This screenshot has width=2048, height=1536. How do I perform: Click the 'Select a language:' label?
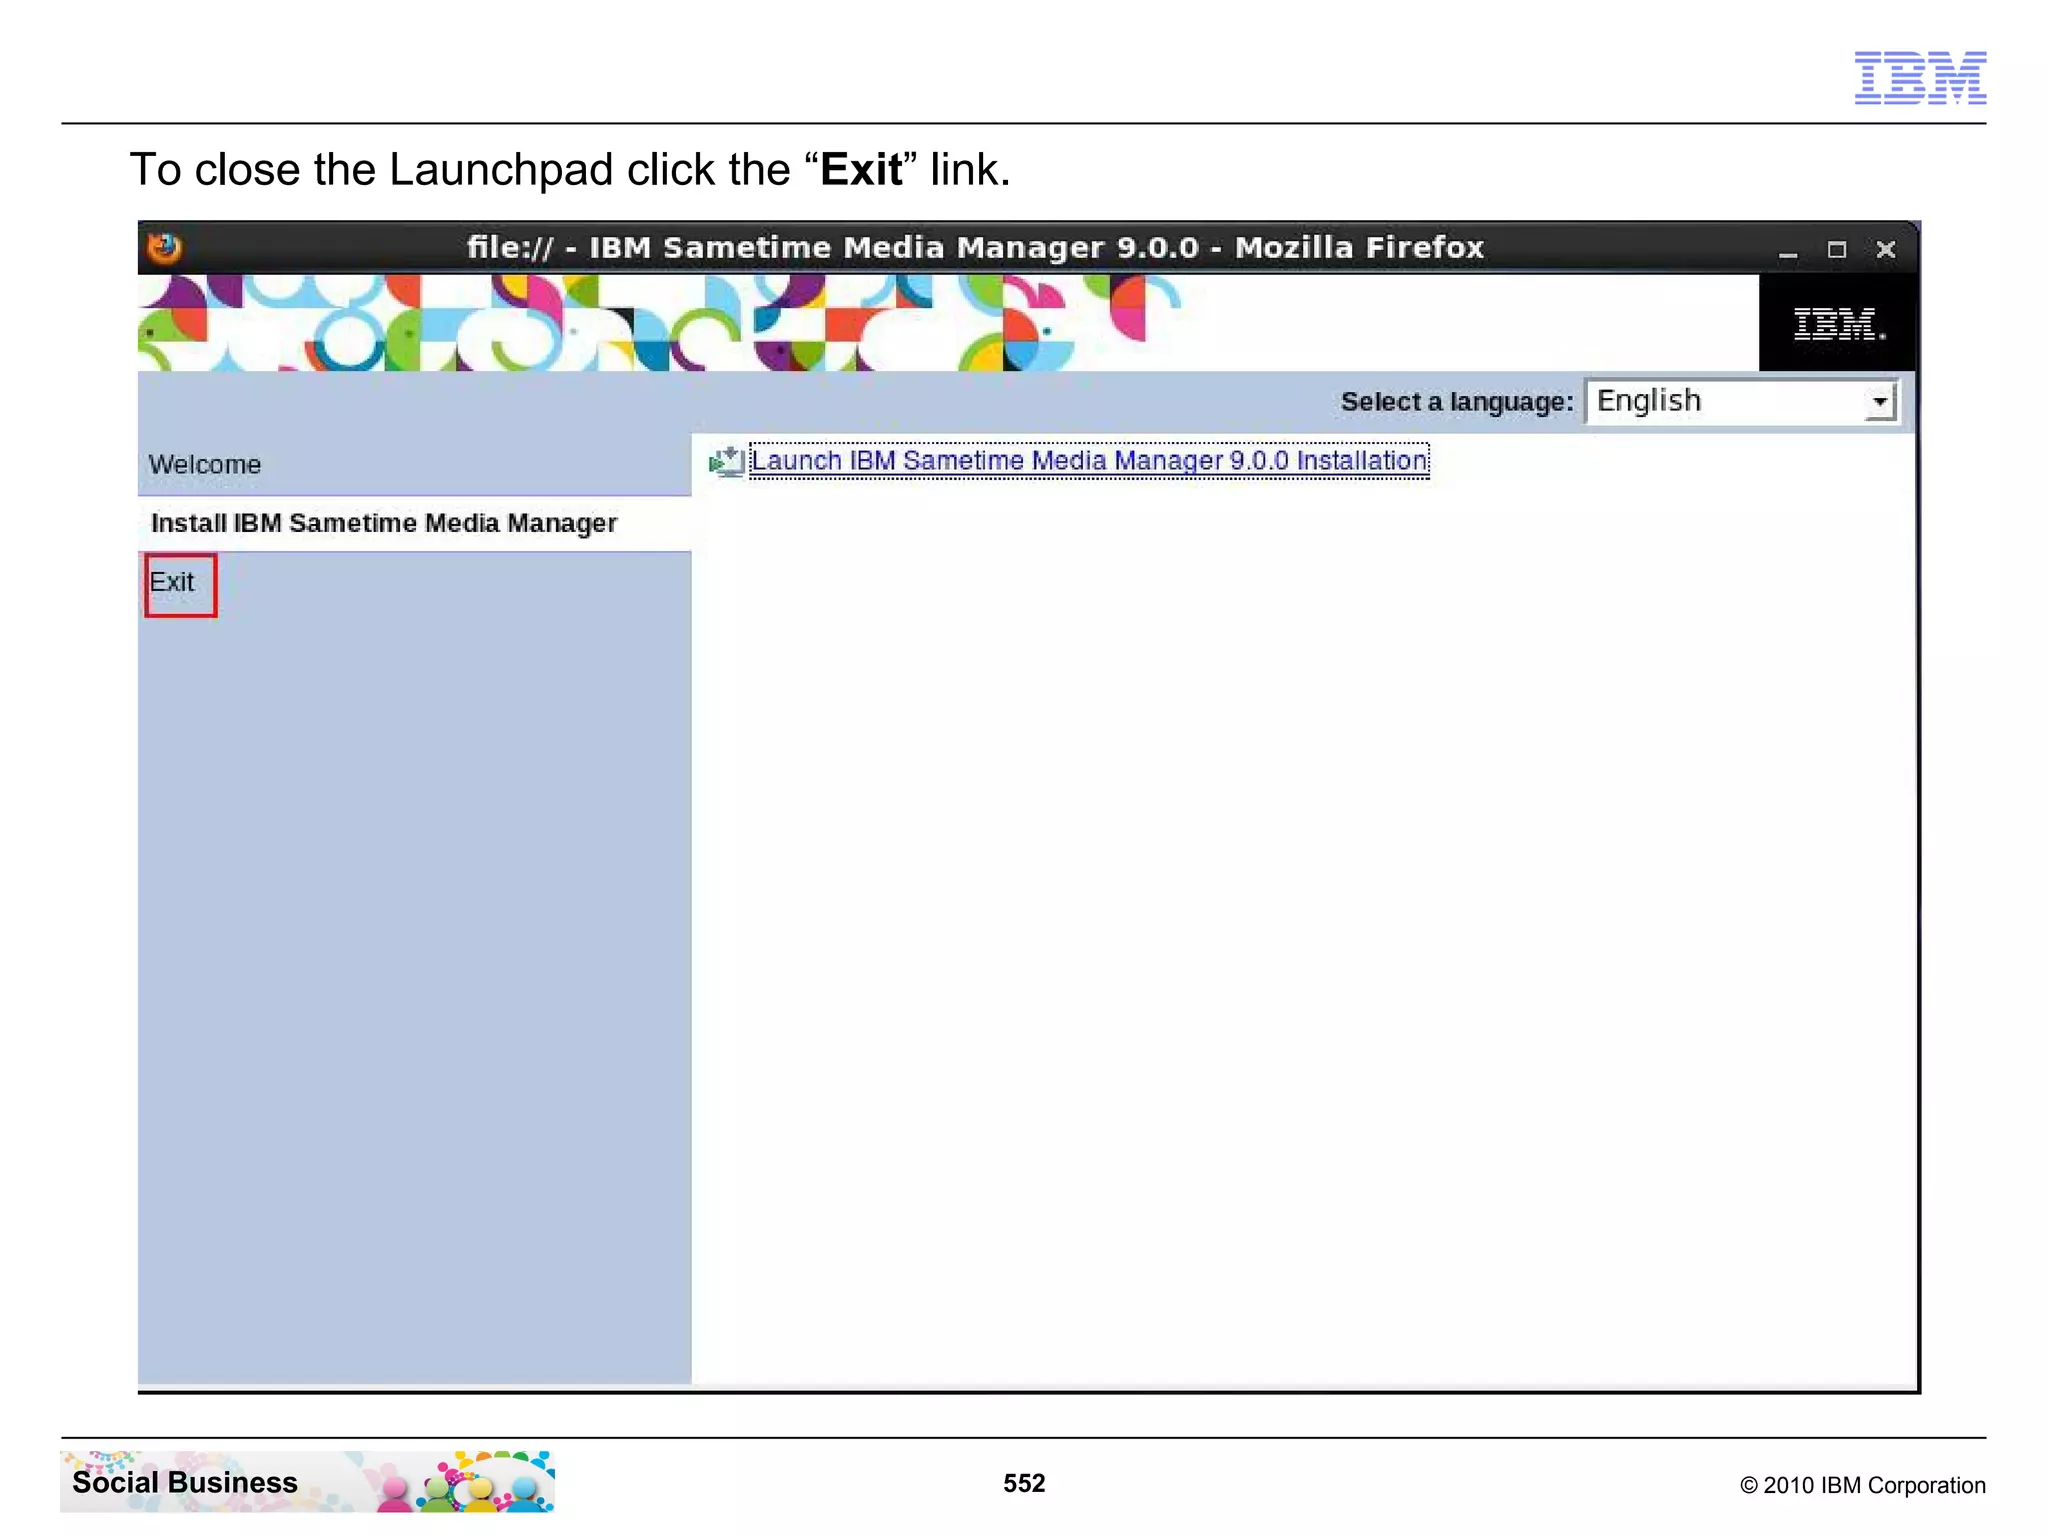[x=1457, y=402]
